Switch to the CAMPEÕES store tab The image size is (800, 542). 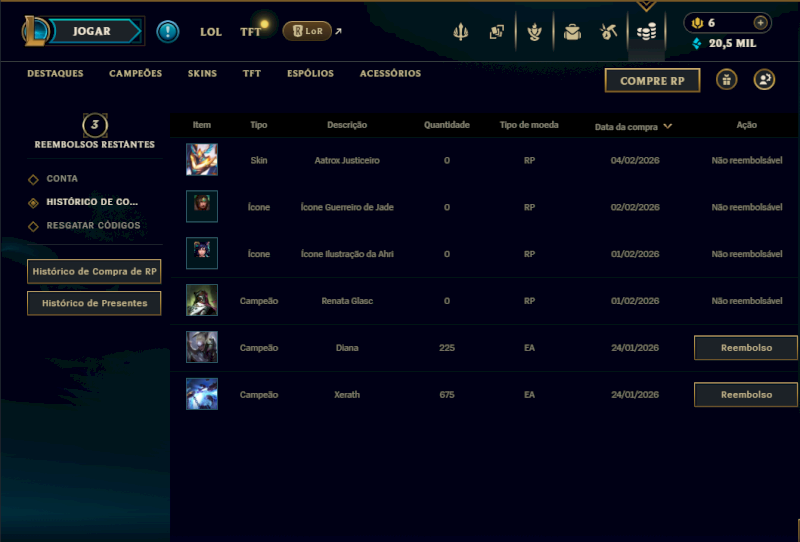pyautogui.click(x=136, y=73)
